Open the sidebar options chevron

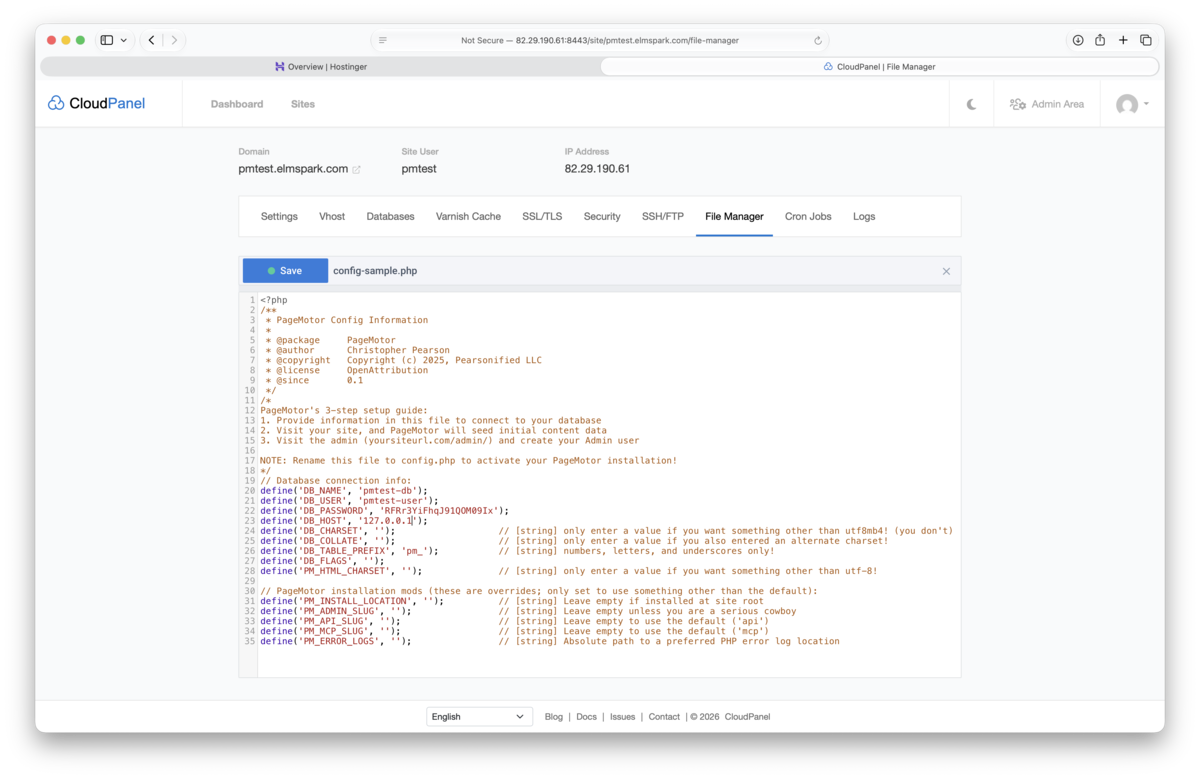click(124, 40)
